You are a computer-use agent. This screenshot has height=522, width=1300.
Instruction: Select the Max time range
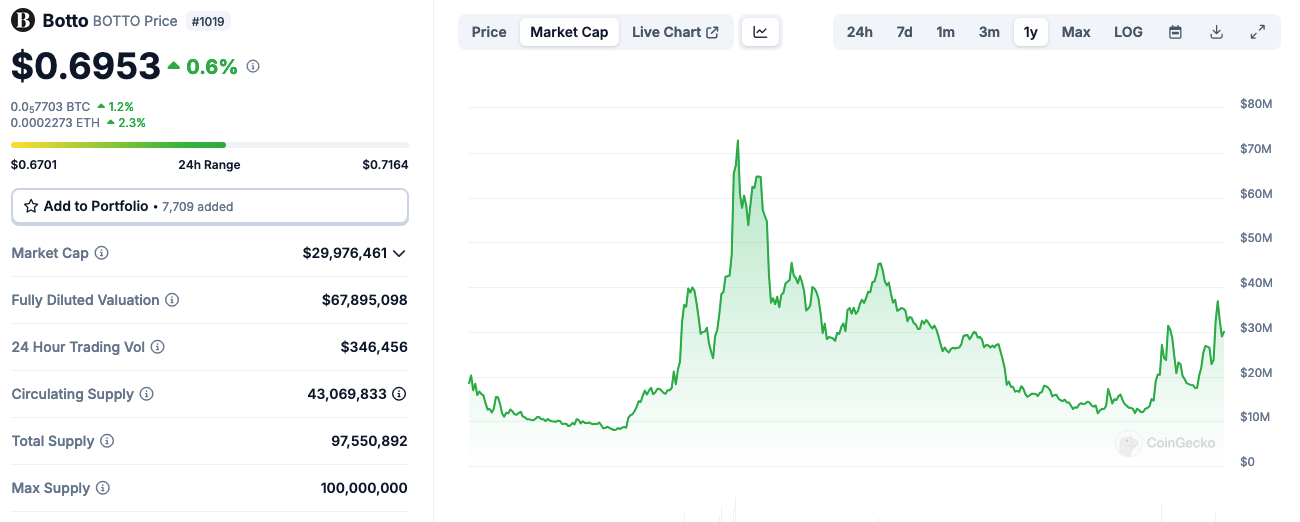pos(1076,32)
